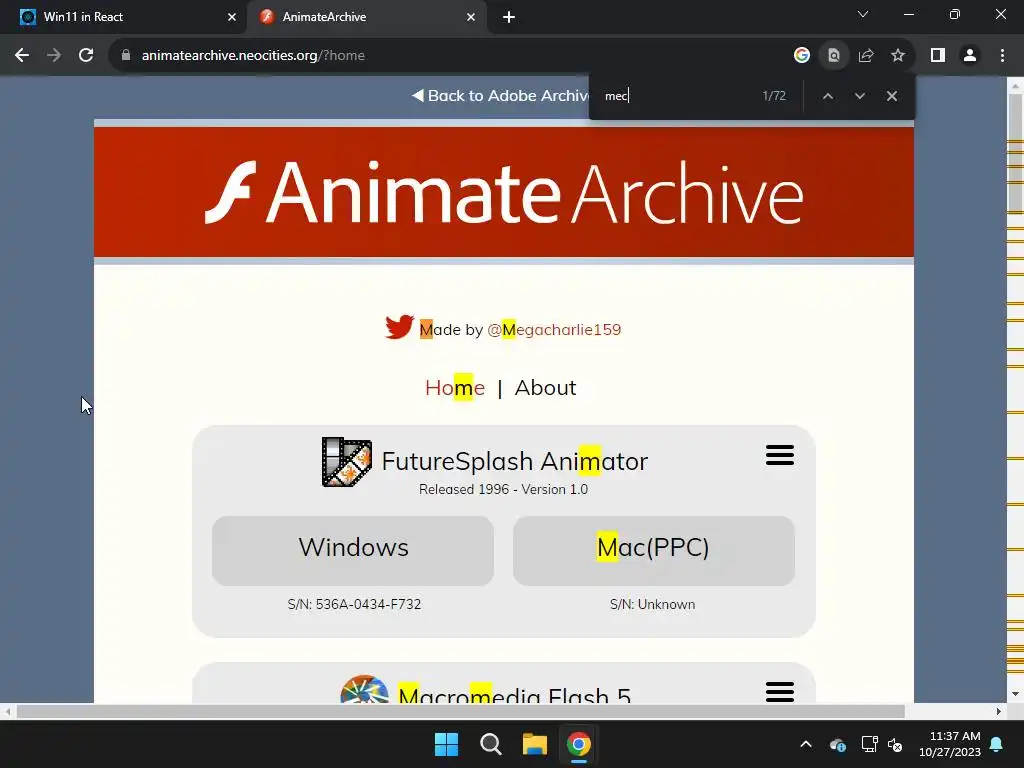Expand the Macromedia Flash 5 hamburger menu
This screenshot has width=1024, height=768.
(x=780, y=692)
